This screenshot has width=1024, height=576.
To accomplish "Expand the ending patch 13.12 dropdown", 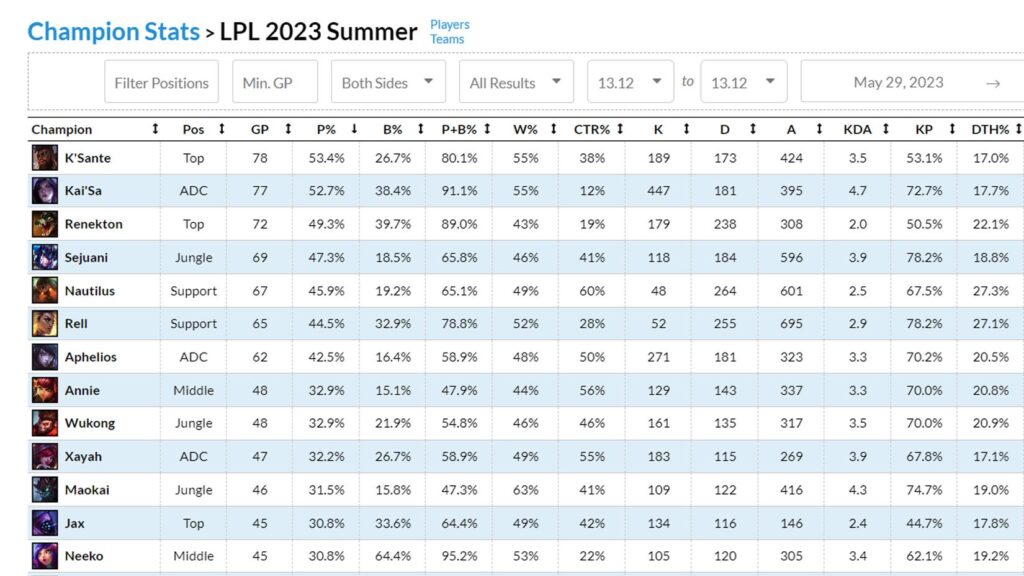I will pos(744,82).
